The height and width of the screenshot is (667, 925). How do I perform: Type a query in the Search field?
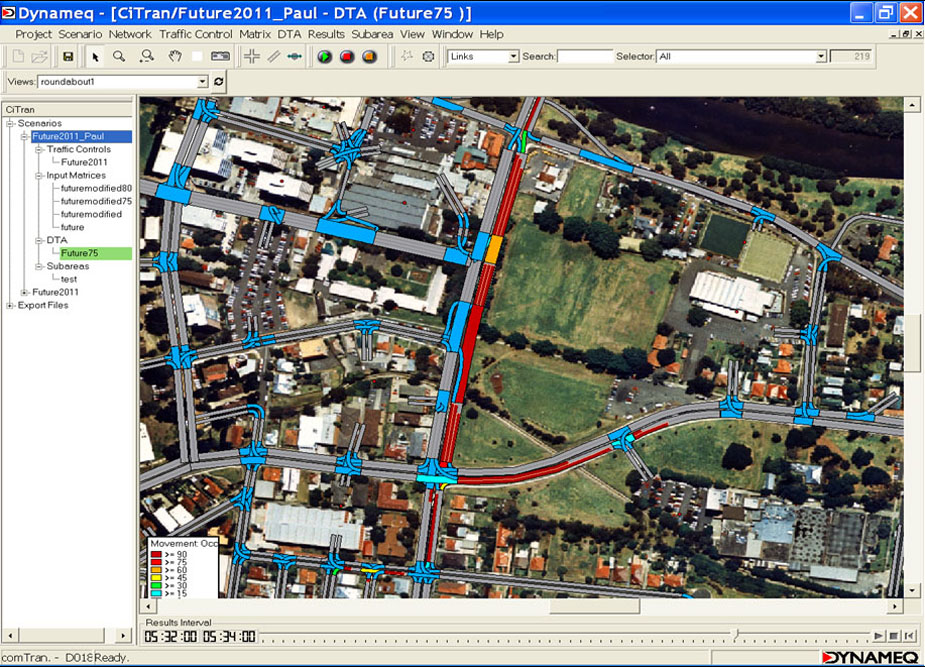pyautogui.click(x=588, y=56)
